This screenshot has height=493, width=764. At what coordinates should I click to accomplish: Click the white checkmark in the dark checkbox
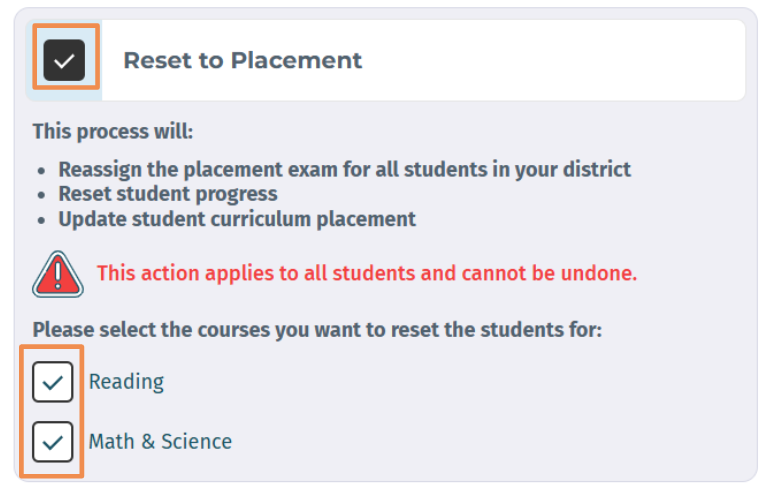(x=64, y=61)
